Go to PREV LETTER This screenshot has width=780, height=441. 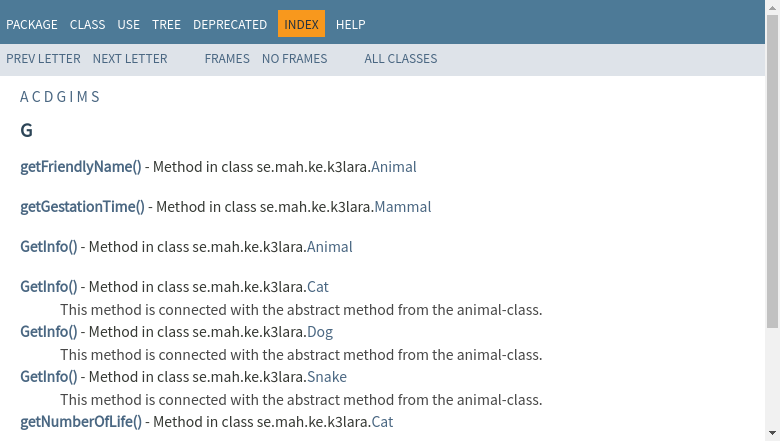[x=43, y=59]
